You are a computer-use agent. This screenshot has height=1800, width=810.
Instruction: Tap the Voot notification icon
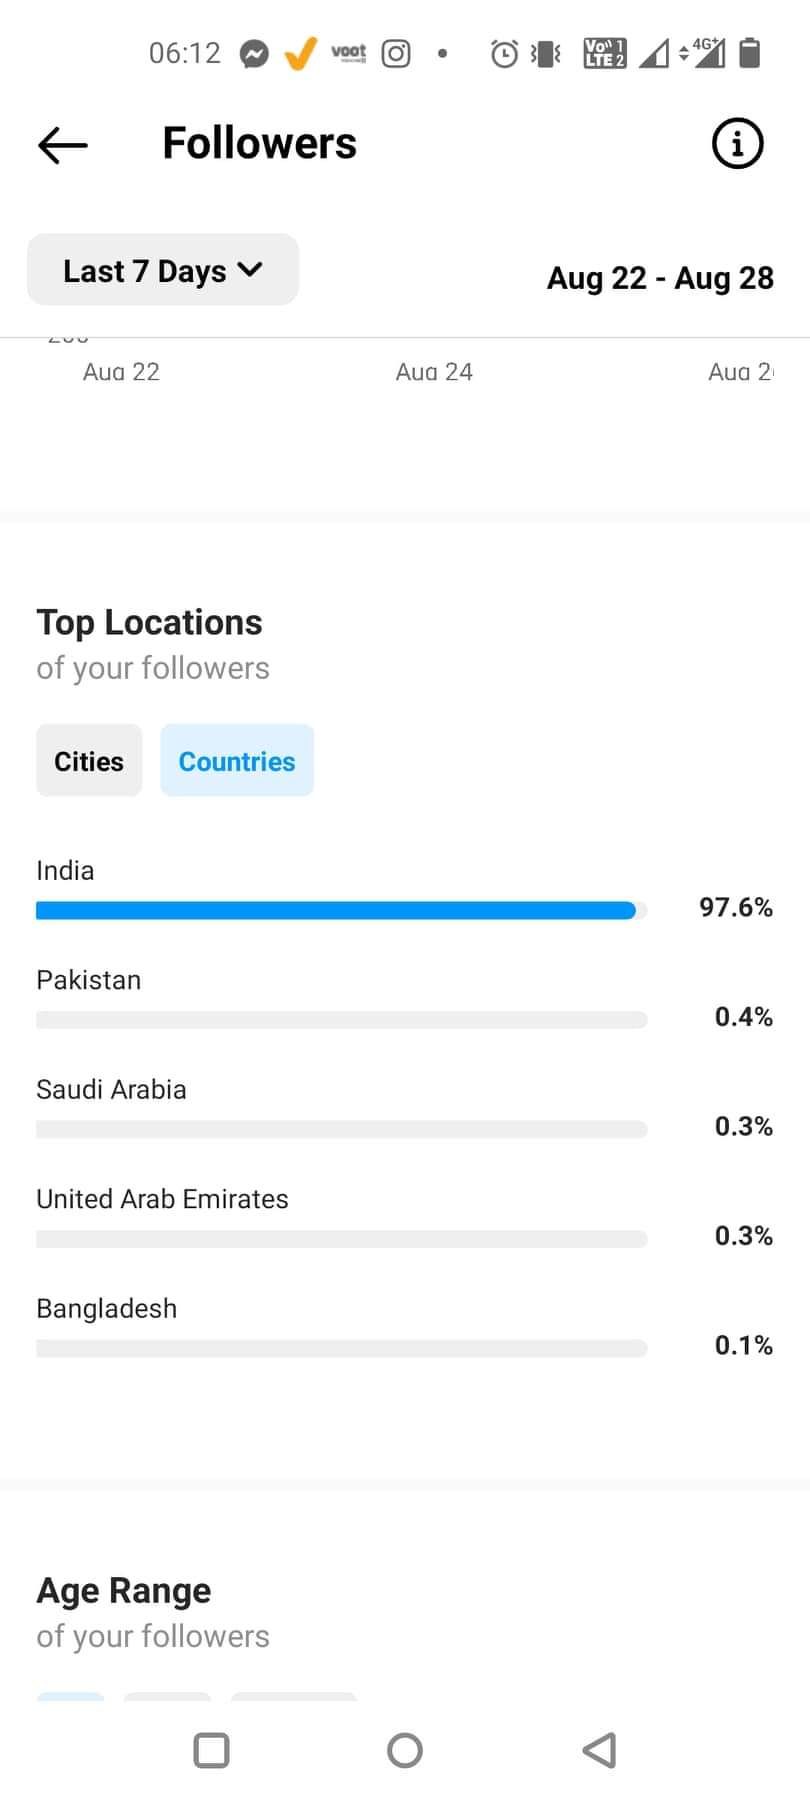click(x=348, y=53)
